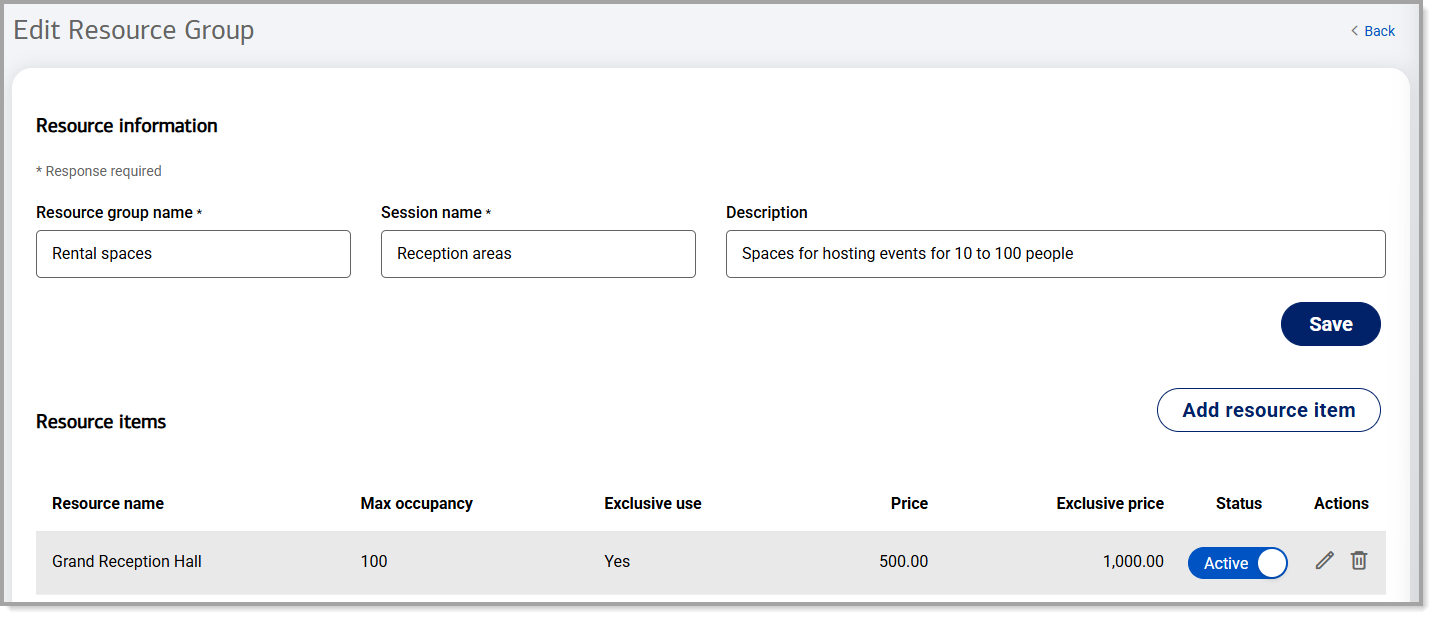Click the Save button

click(1331, 324)
